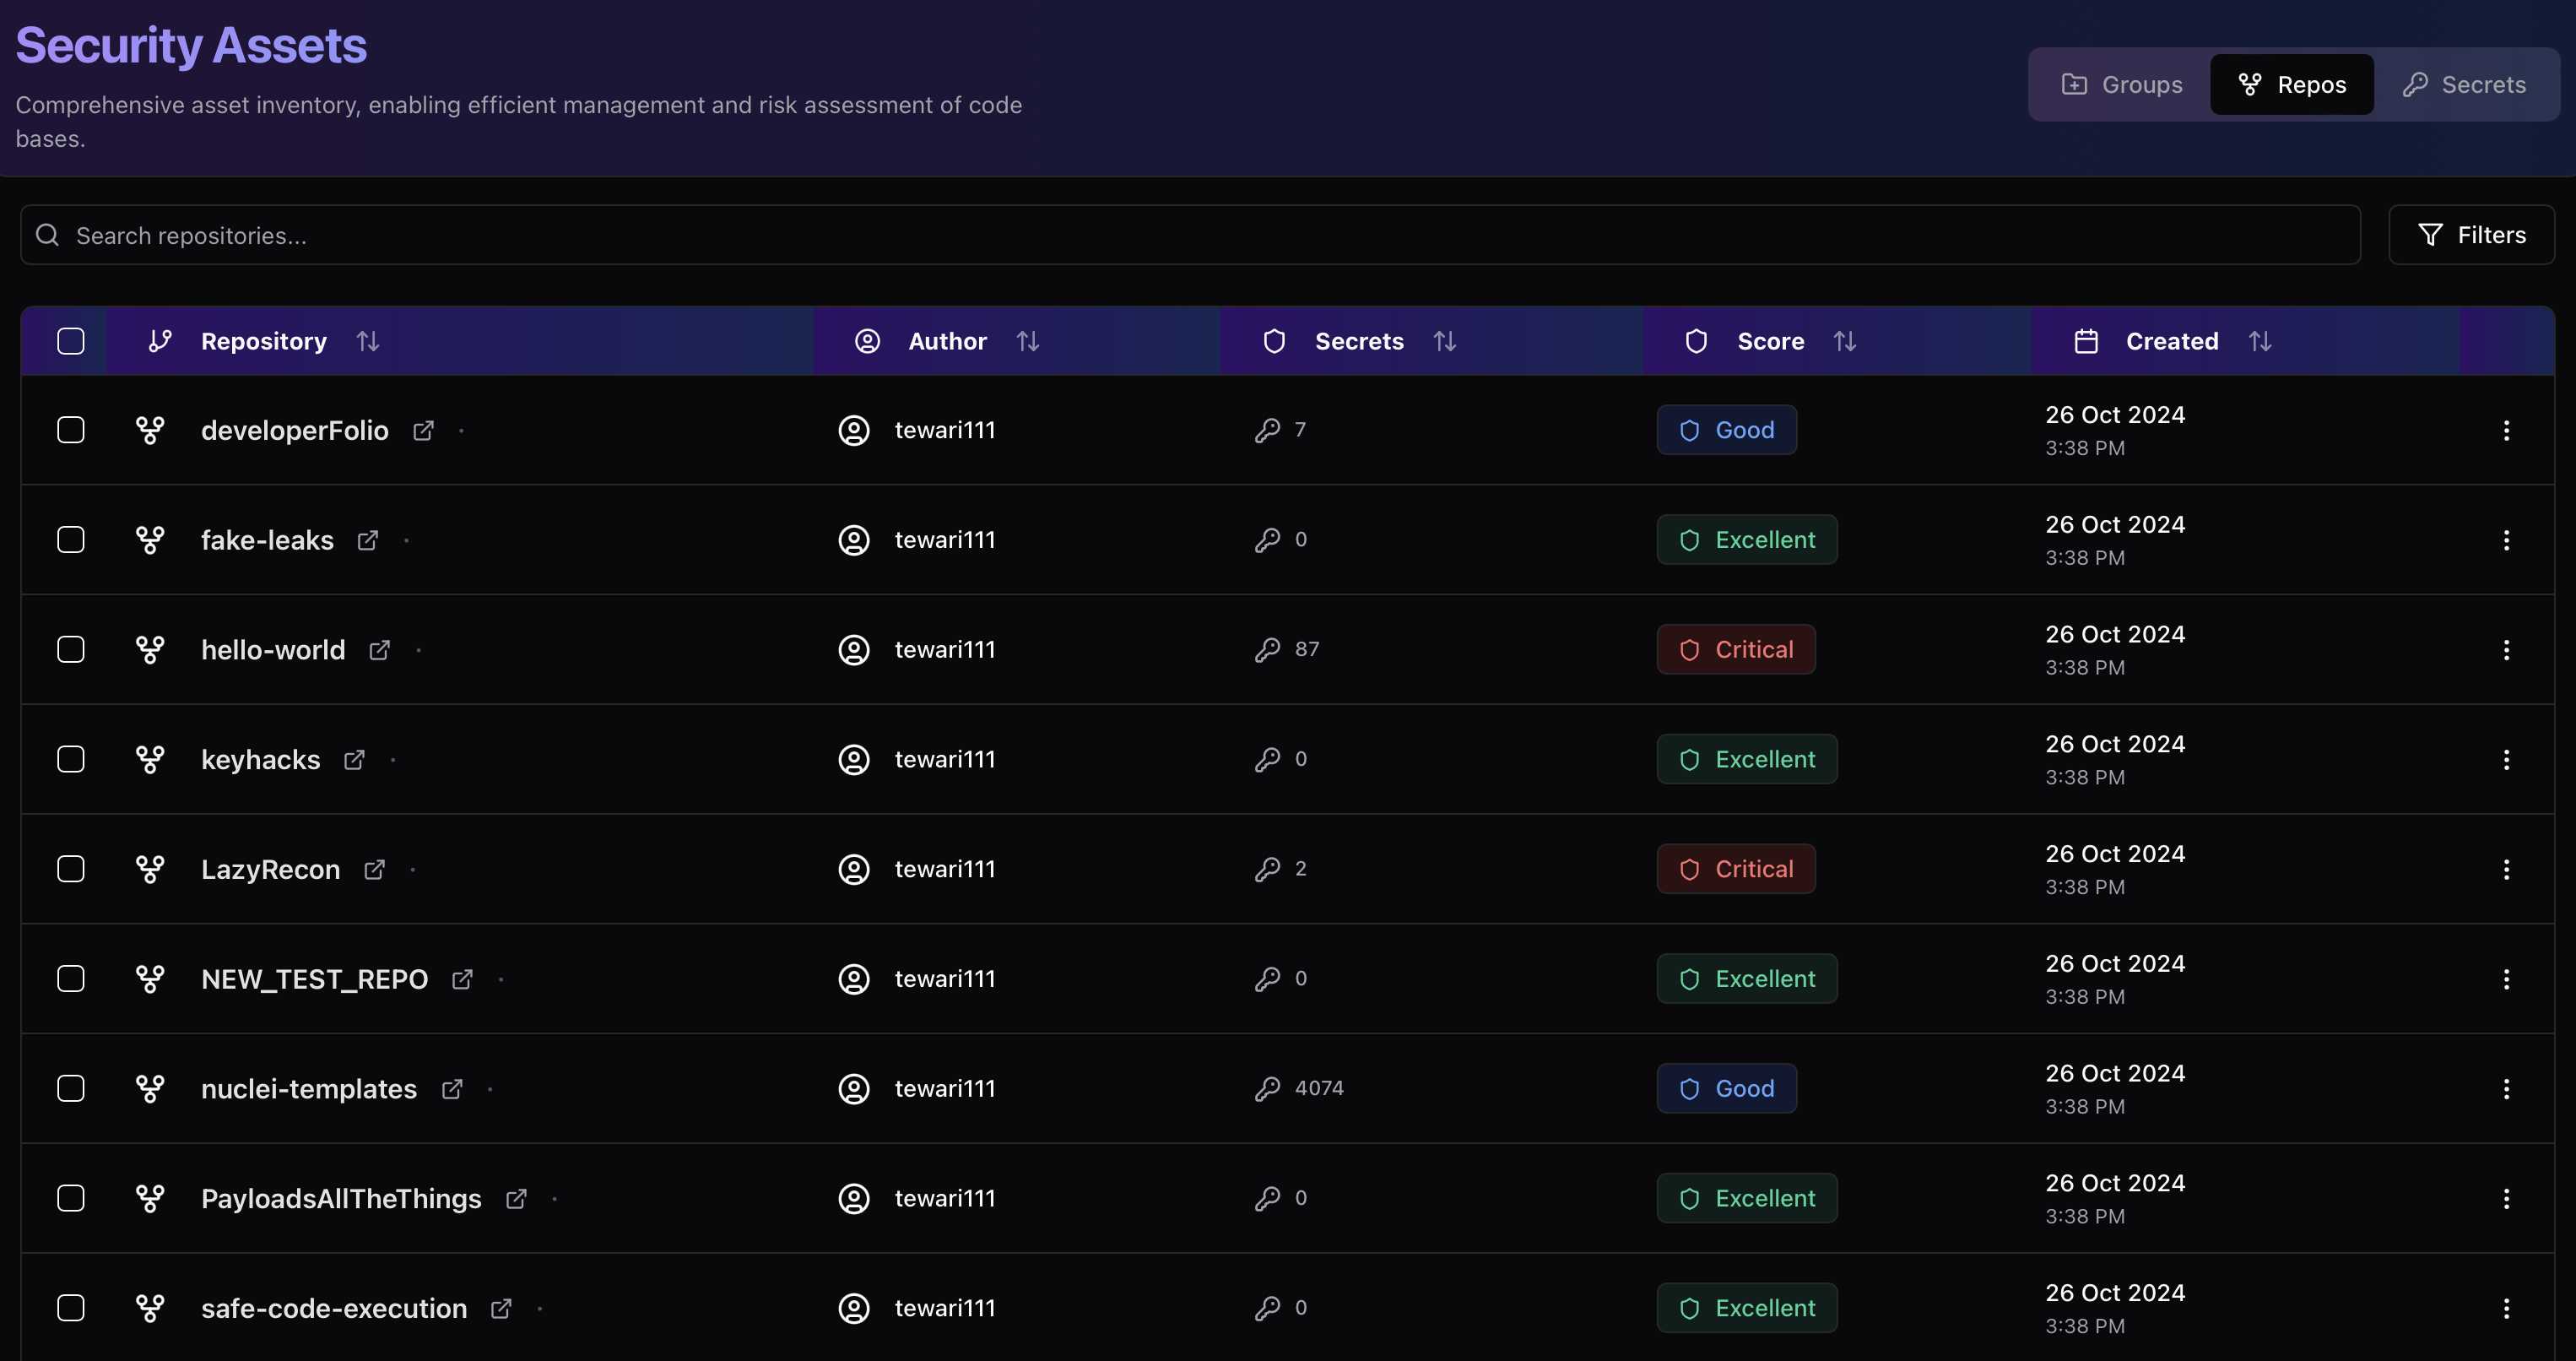Open three-dot menu for fake-leaks row
This screenshot has width=2576, height=1361.
2505,540
